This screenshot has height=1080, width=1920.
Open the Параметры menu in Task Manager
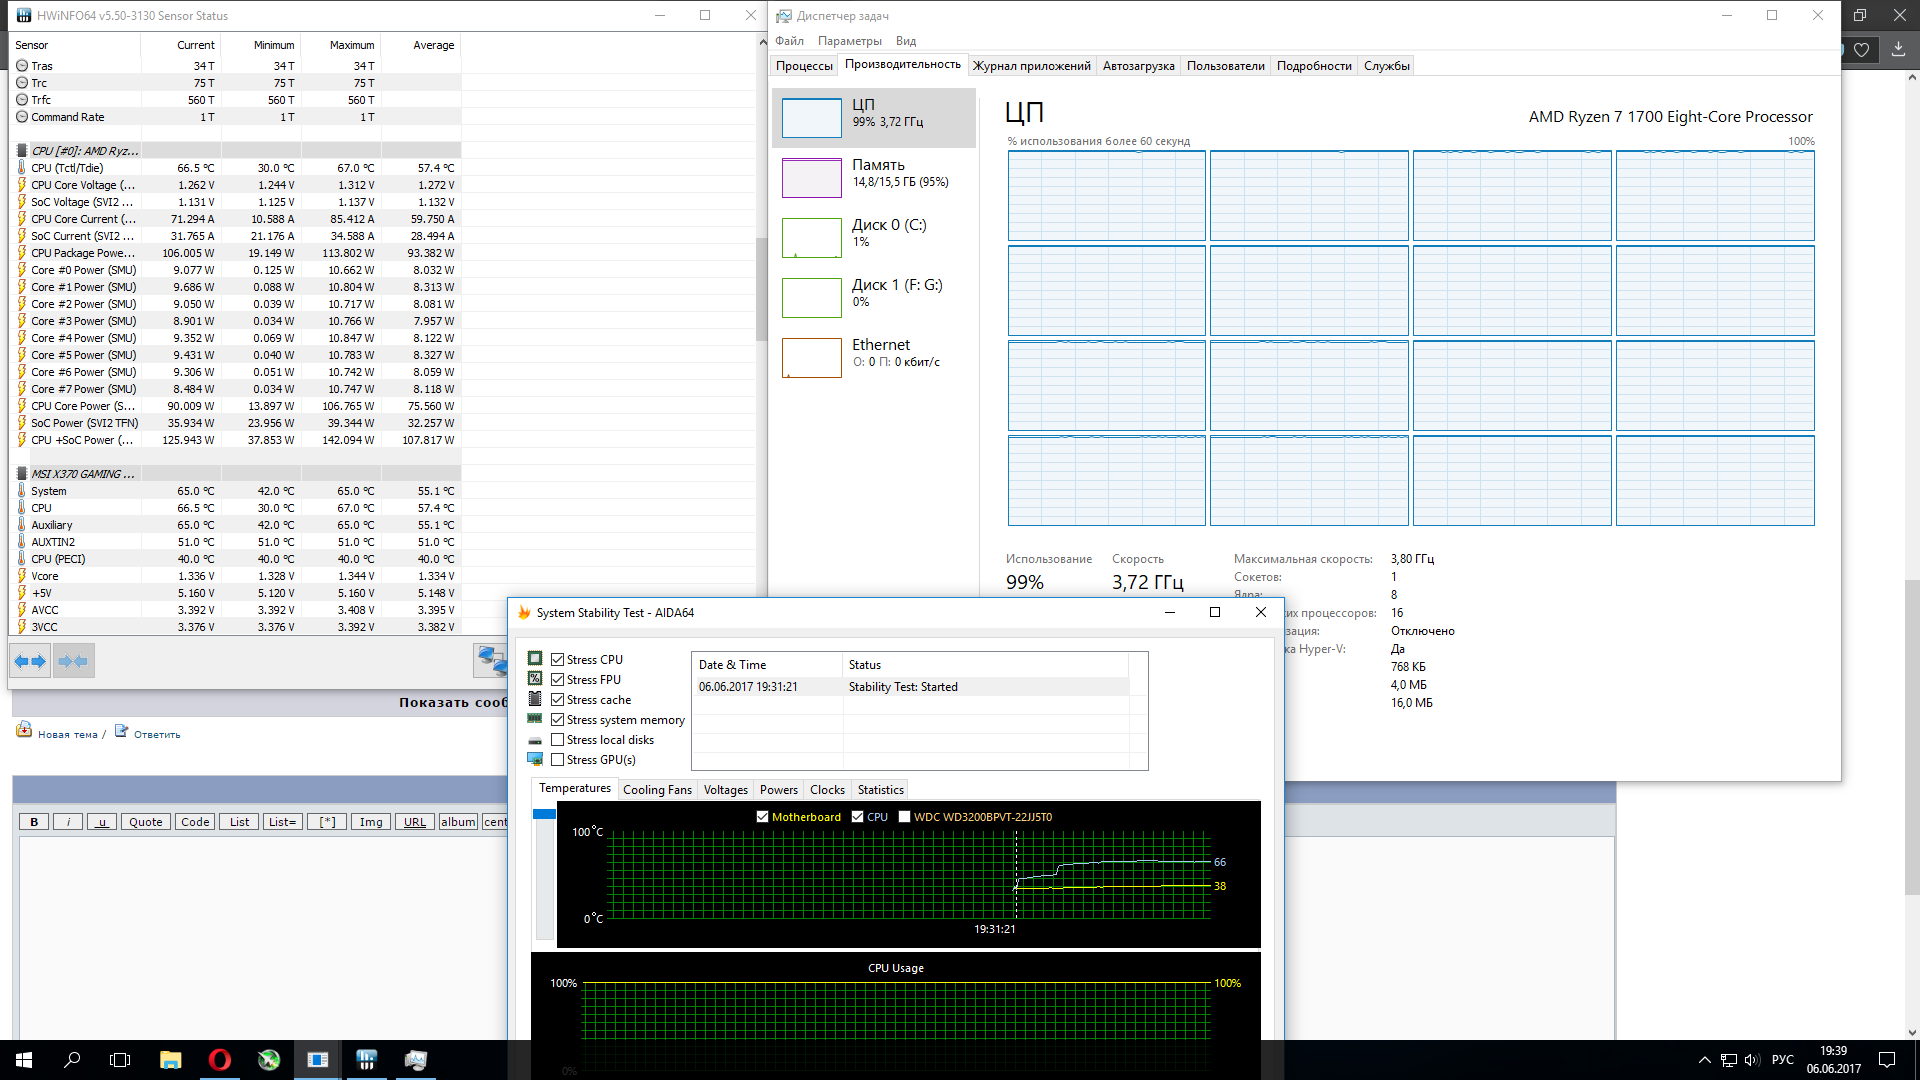click(849, 41)
